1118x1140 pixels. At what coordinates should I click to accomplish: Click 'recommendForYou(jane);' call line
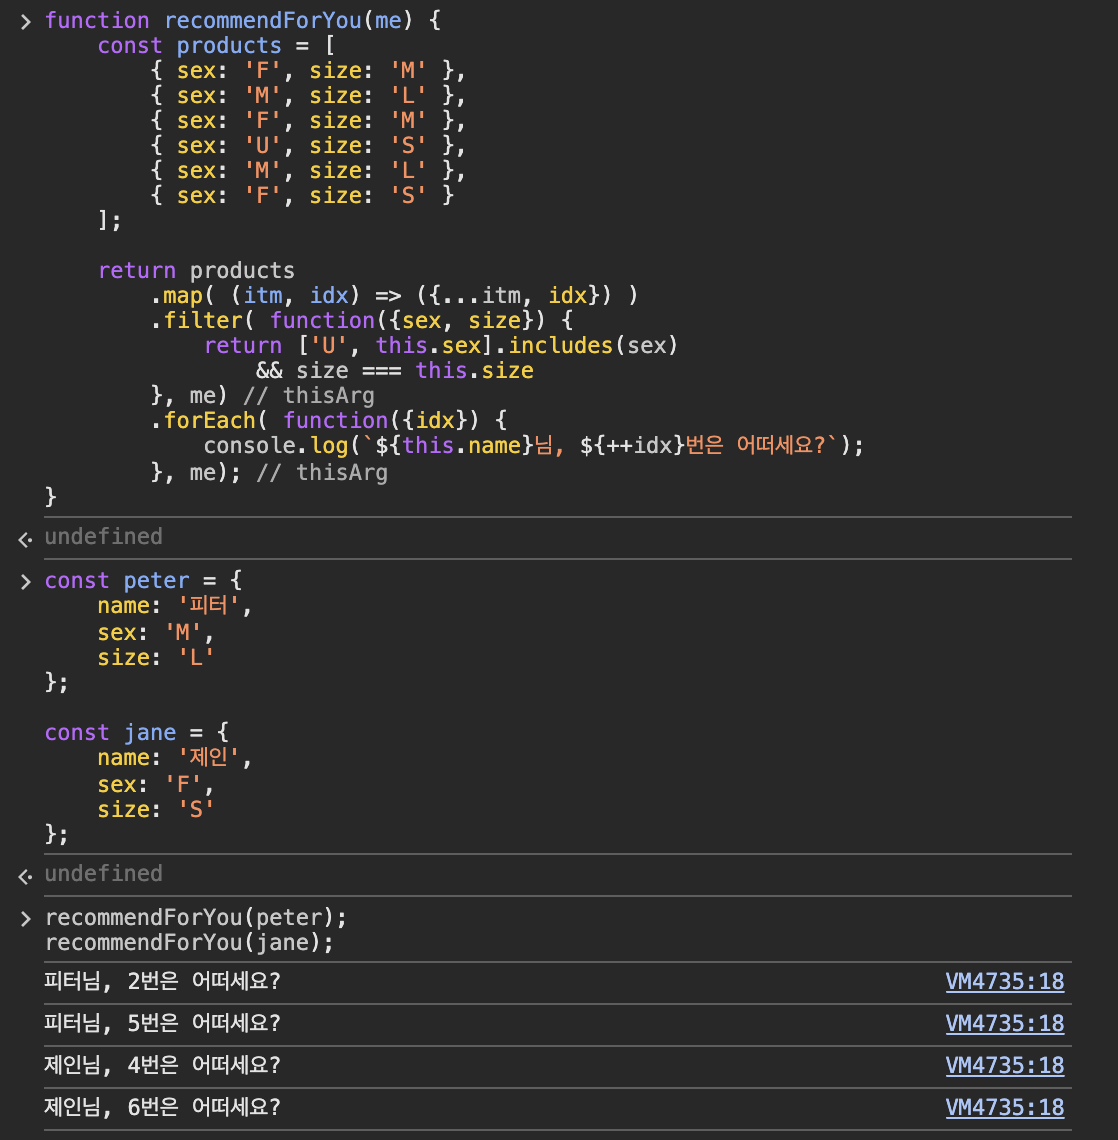click(x=189, y=943)
